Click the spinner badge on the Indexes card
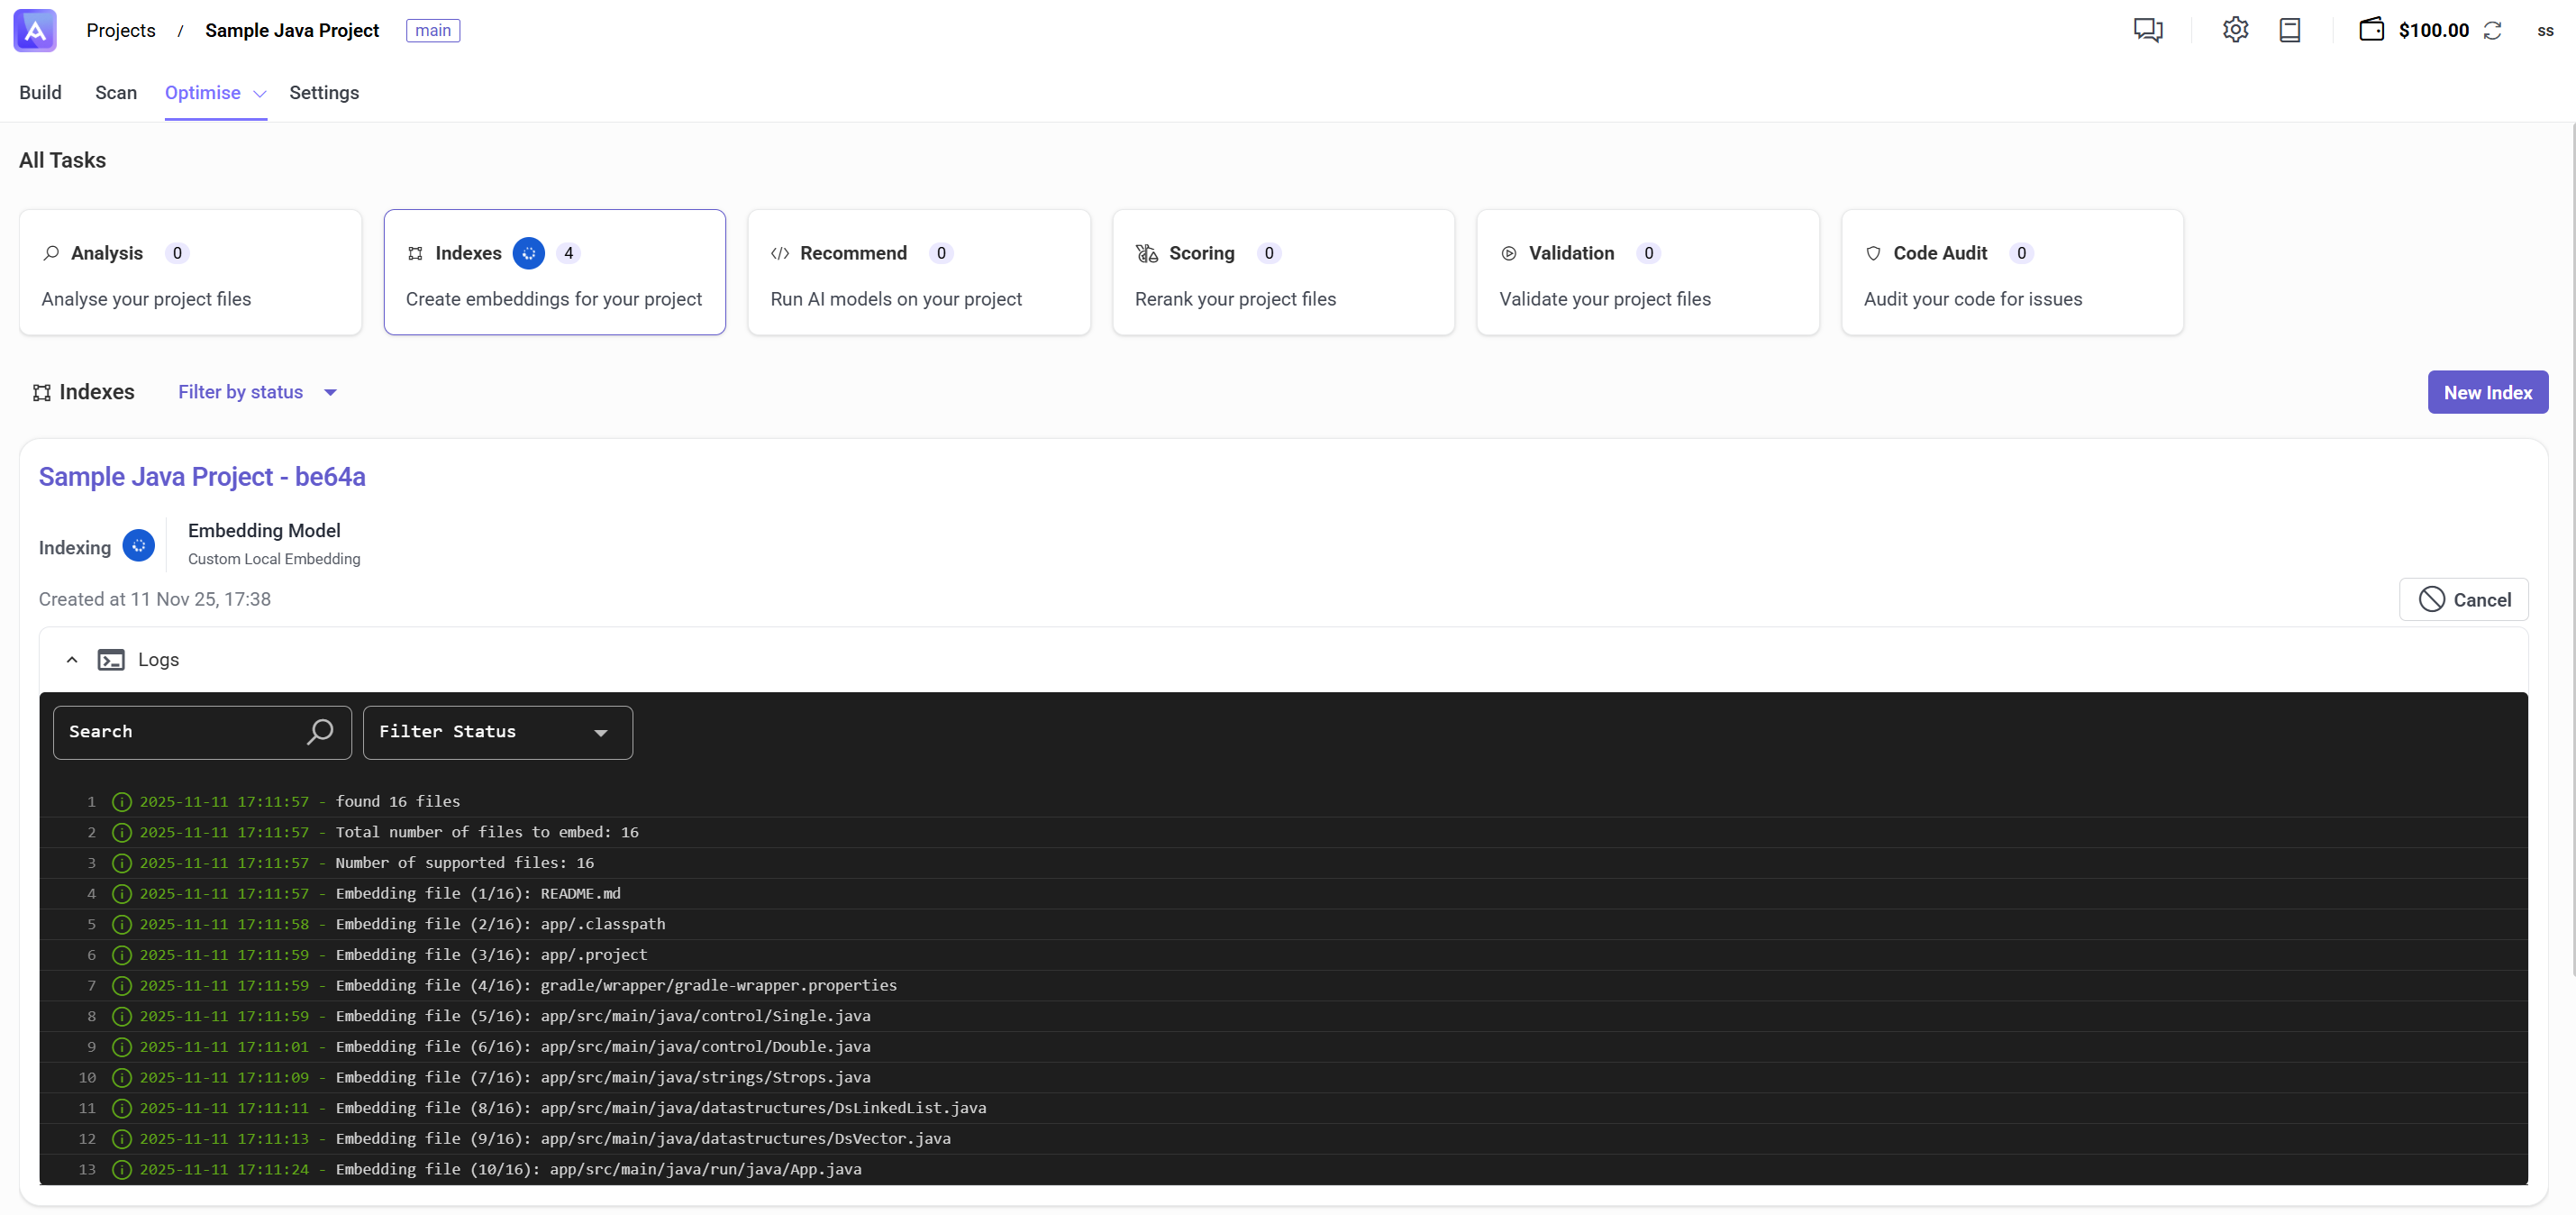The height and width of the screenshot is (1215, 2576). click(529, 253)
